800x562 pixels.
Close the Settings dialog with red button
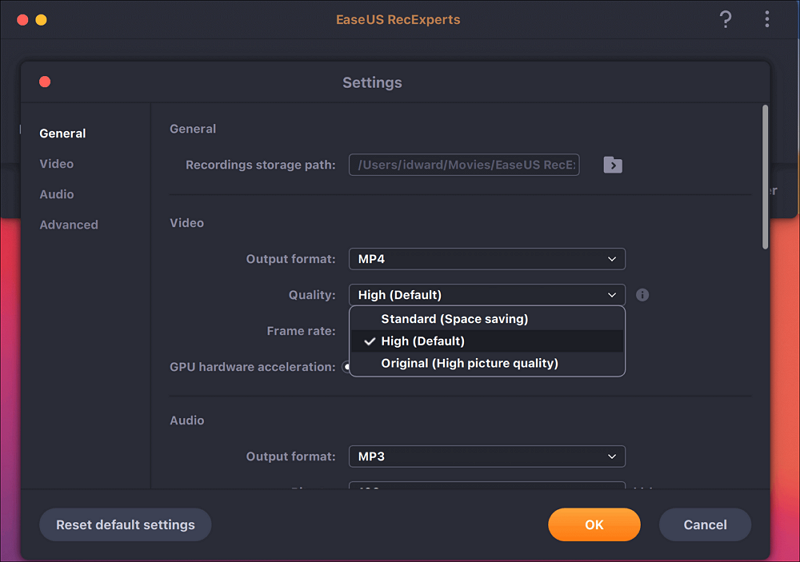click(45, 82)
